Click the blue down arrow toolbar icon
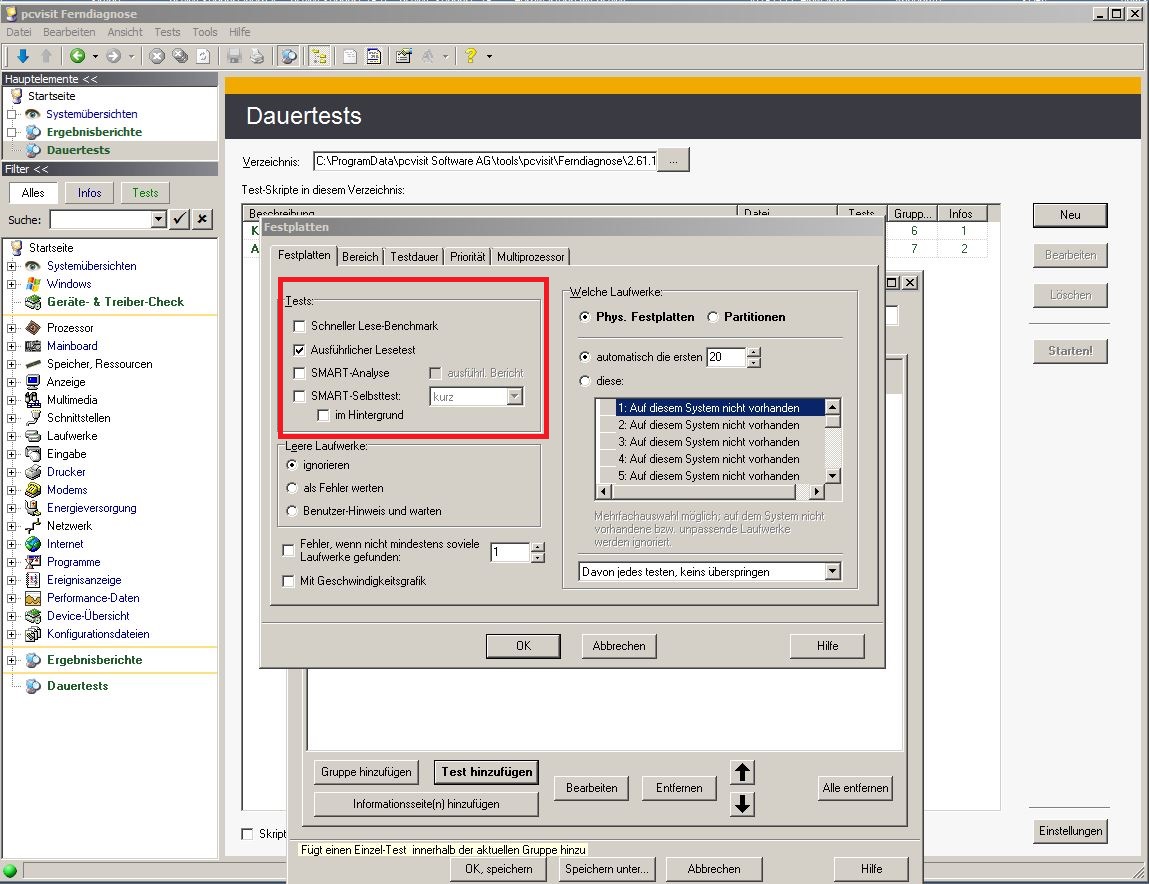This screenshot has height=884, width=1149. pos(23,56)
